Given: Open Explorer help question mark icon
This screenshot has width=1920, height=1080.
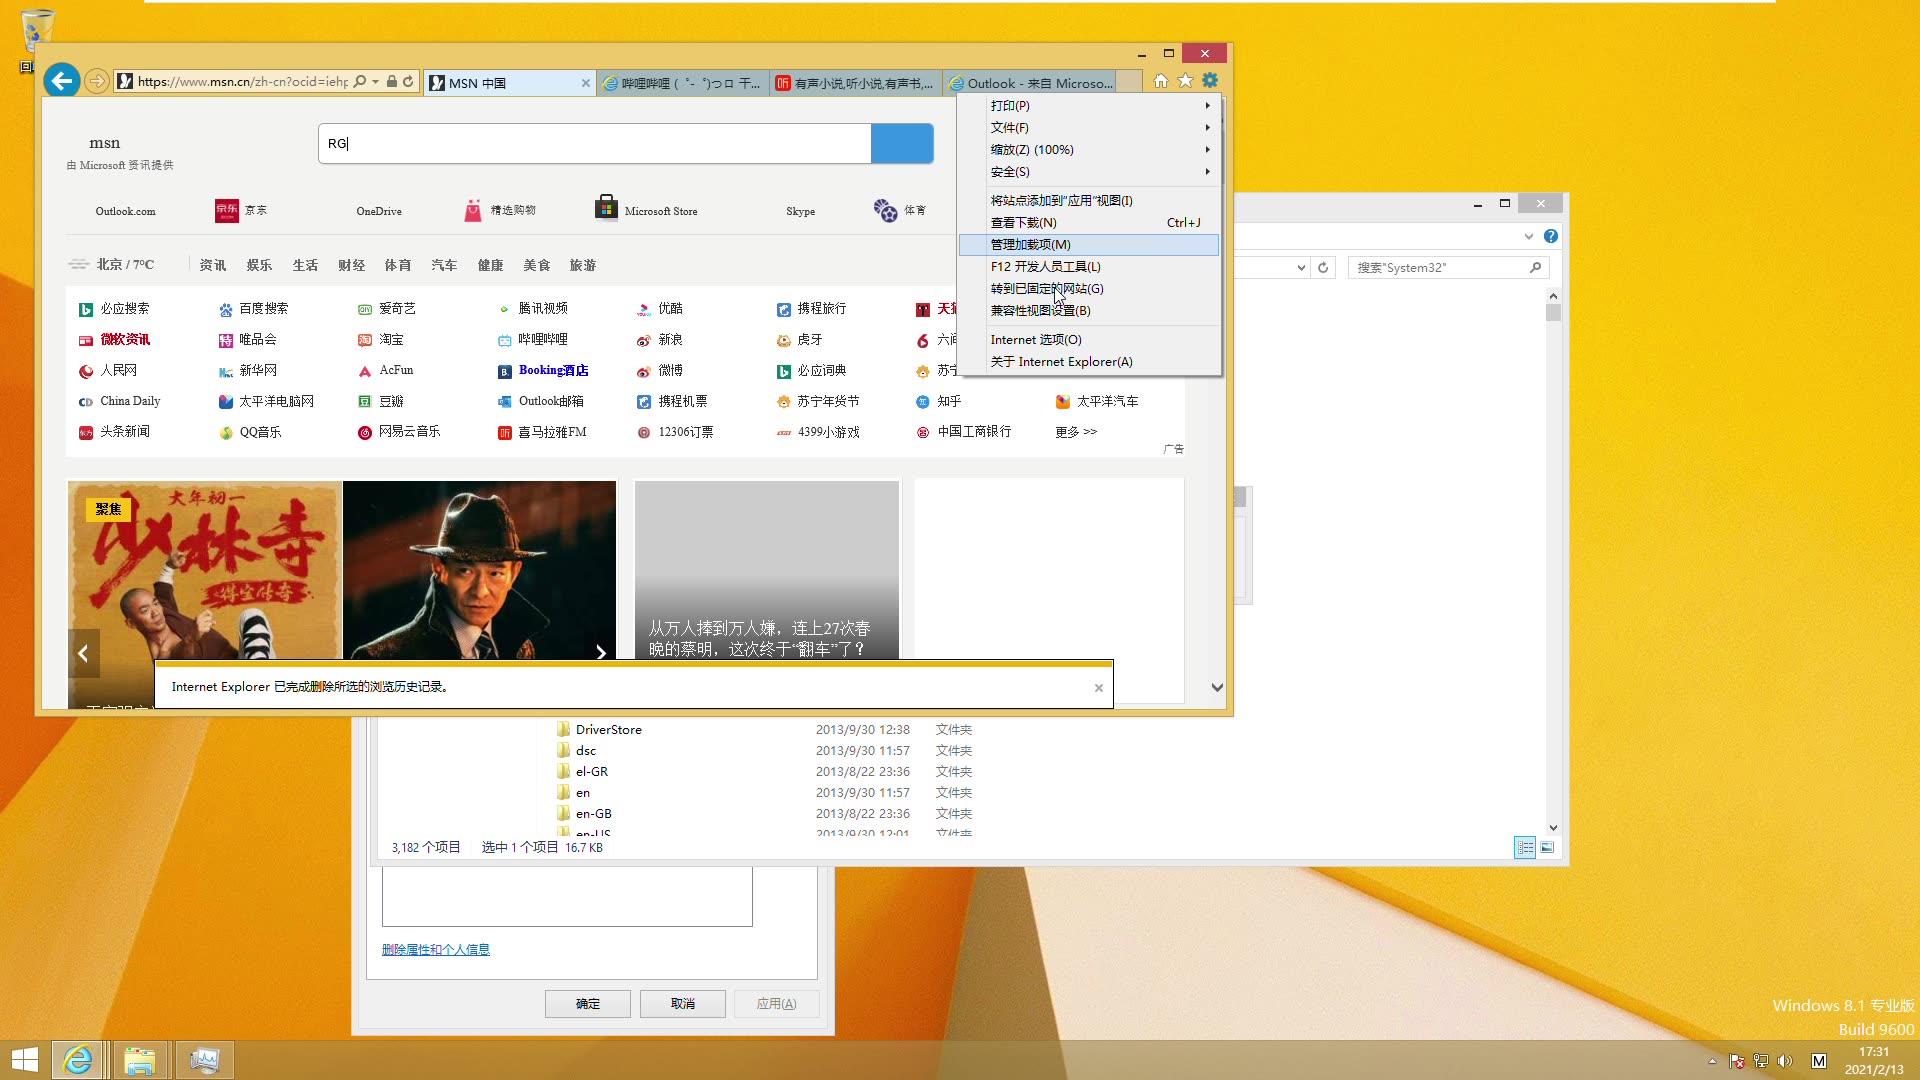Looking at the screenshot, I should (x=1550, y=236).
